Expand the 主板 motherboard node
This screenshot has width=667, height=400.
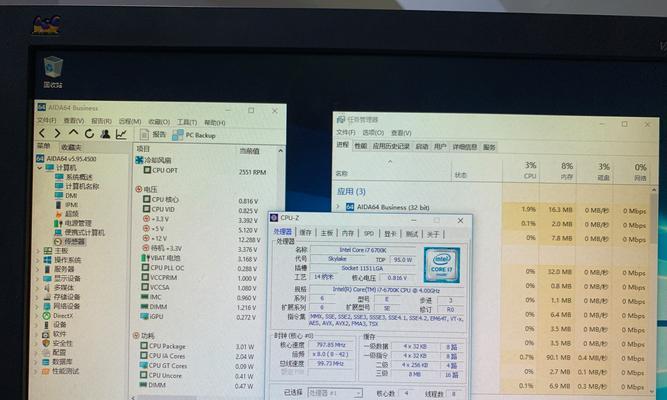(38, 251)
